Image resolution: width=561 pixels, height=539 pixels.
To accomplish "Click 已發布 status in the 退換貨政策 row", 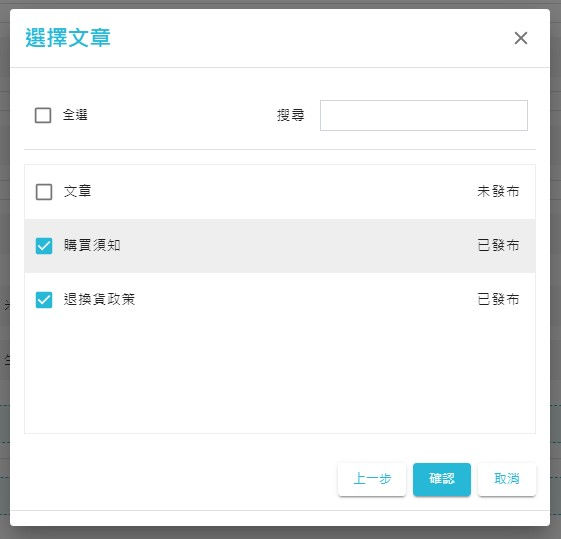I will [498, 299].
